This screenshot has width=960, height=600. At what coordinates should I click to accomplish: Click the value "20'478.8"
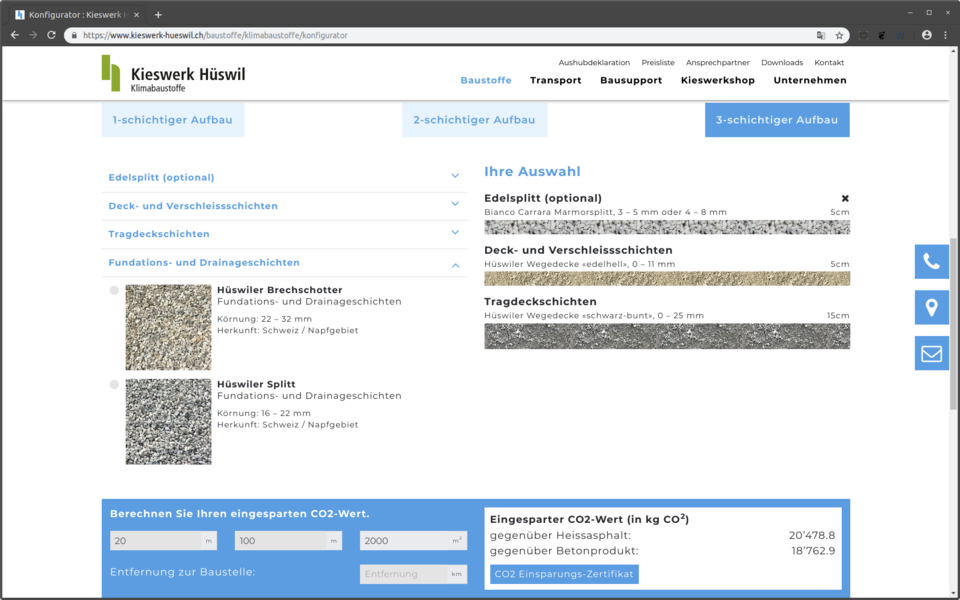(812, 536)
